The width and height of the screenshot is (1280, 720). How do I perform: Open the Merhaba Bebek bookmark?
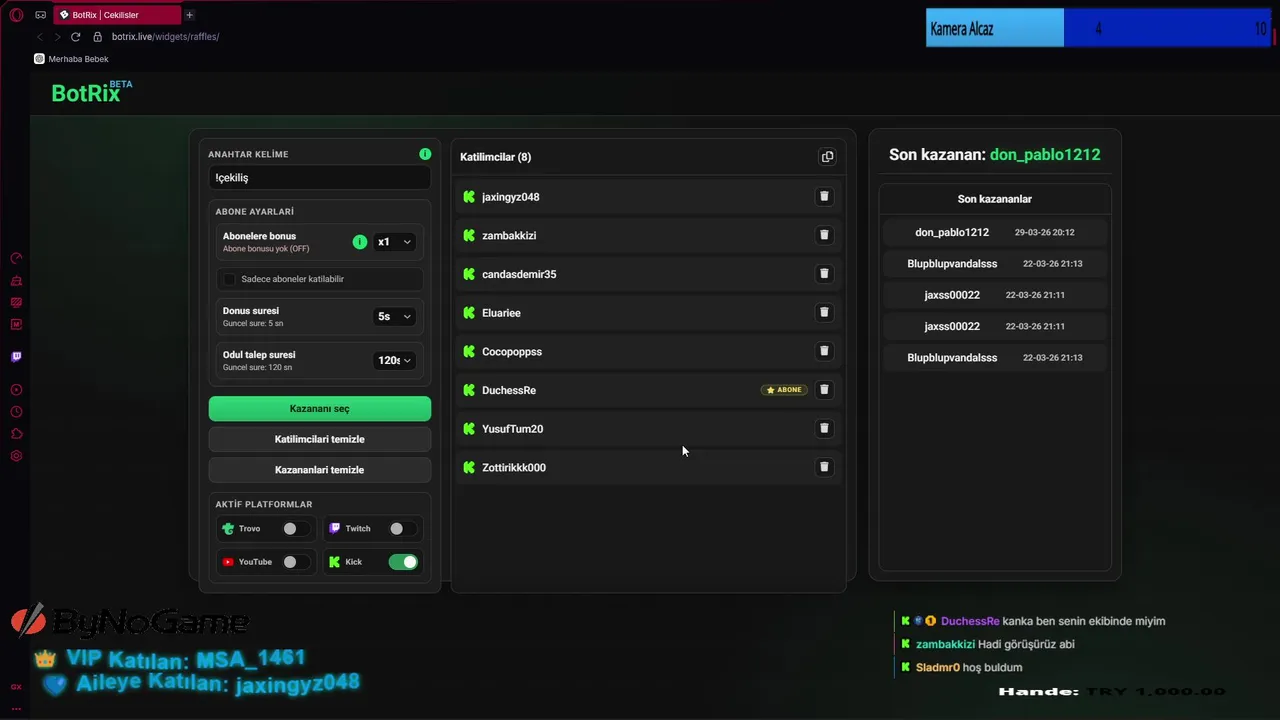71,59
